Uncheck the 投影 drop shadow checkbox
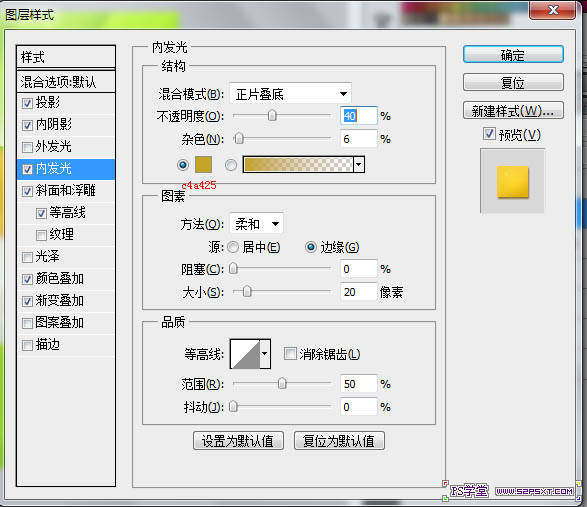Viewport: 587px width, 507px height. [x=27, y=103]
